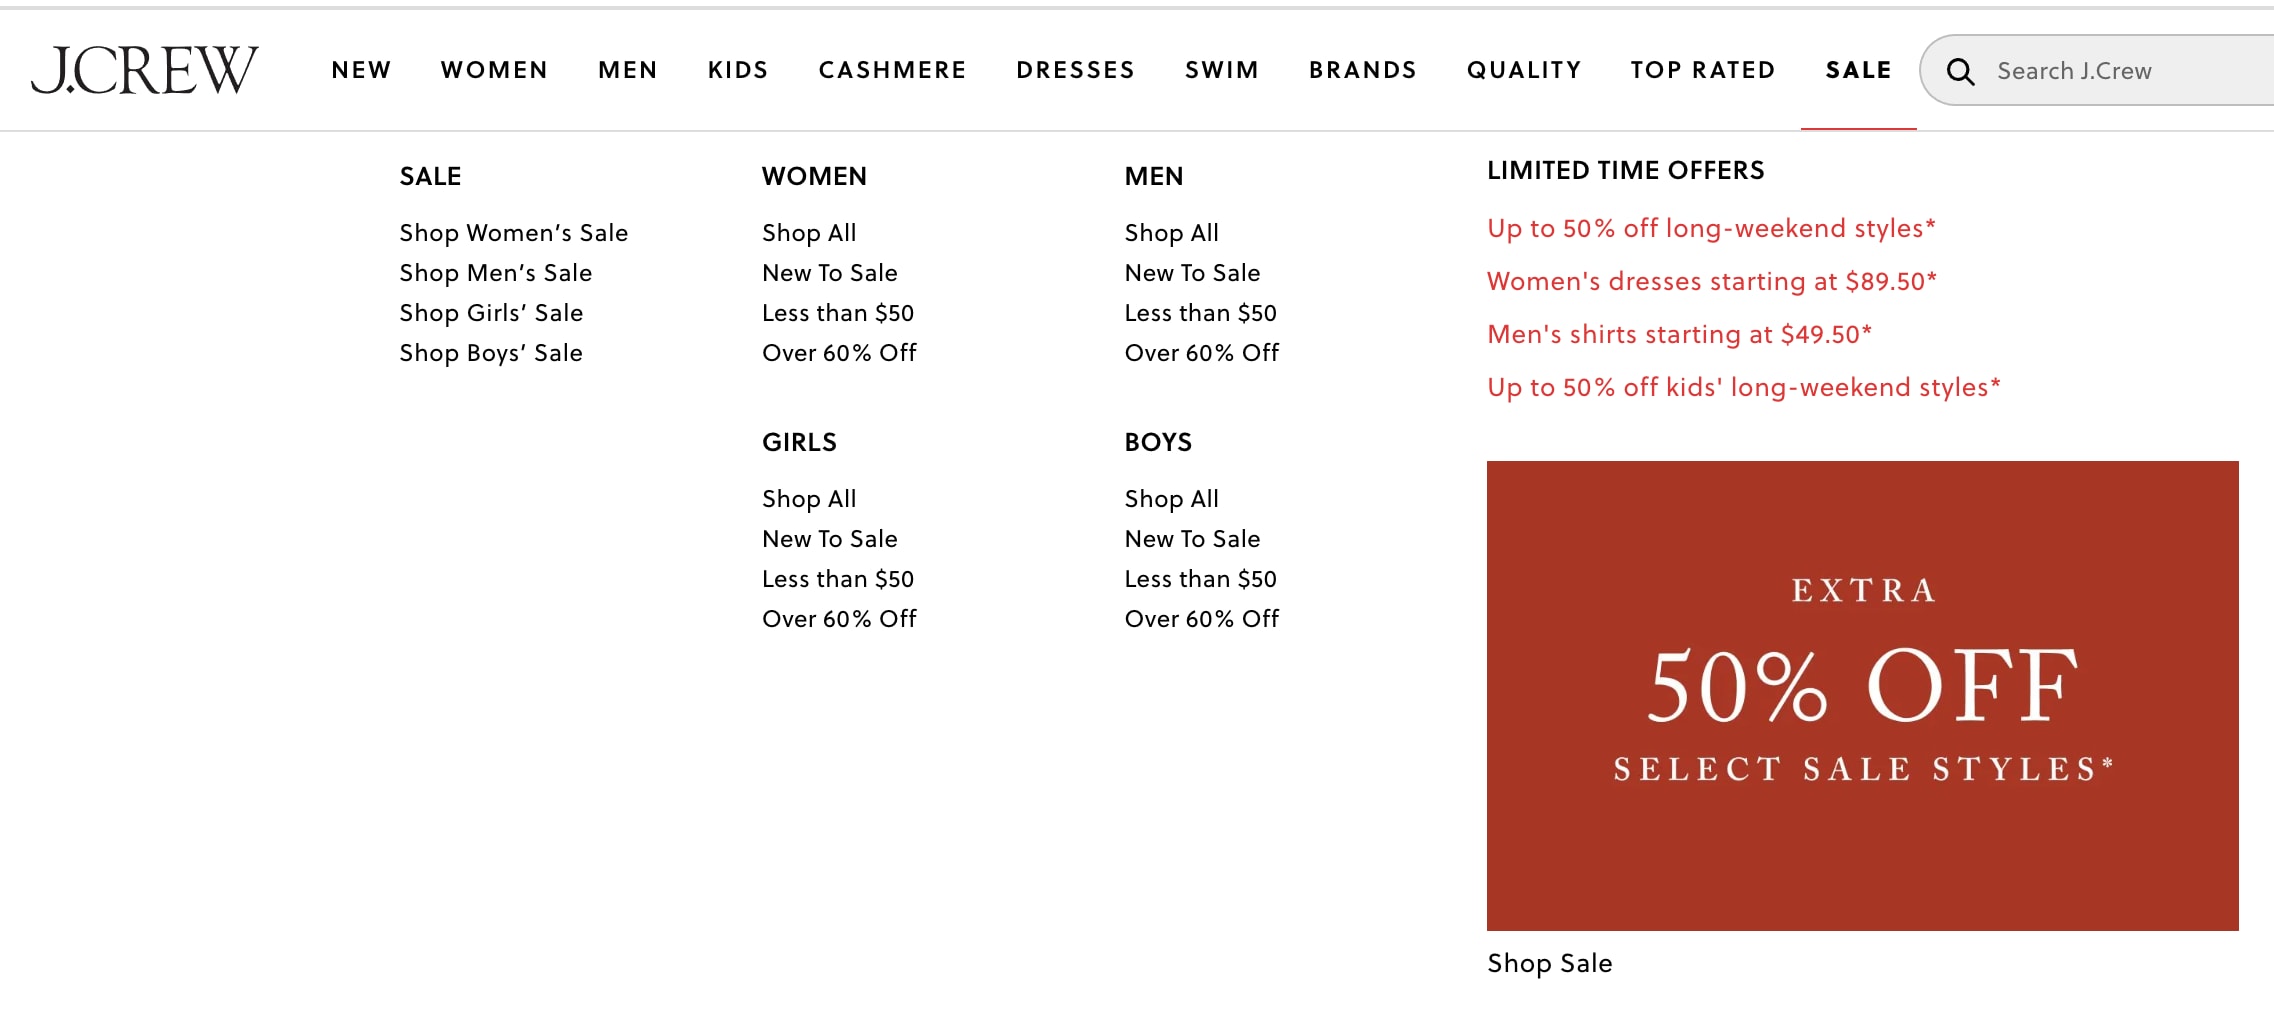Open the WOMEN navigation menu
Image resolution: width=2274 pixels, height=1030 pixels.
tap(495, 70)
